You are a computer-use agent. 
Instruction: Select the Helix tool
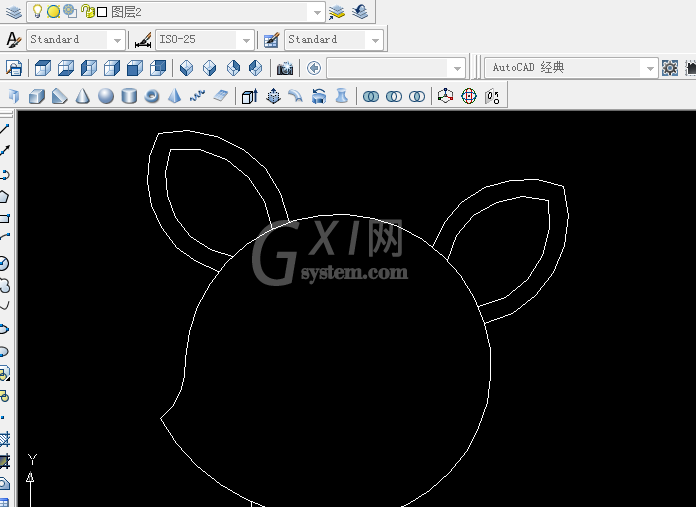coord(198,96)
